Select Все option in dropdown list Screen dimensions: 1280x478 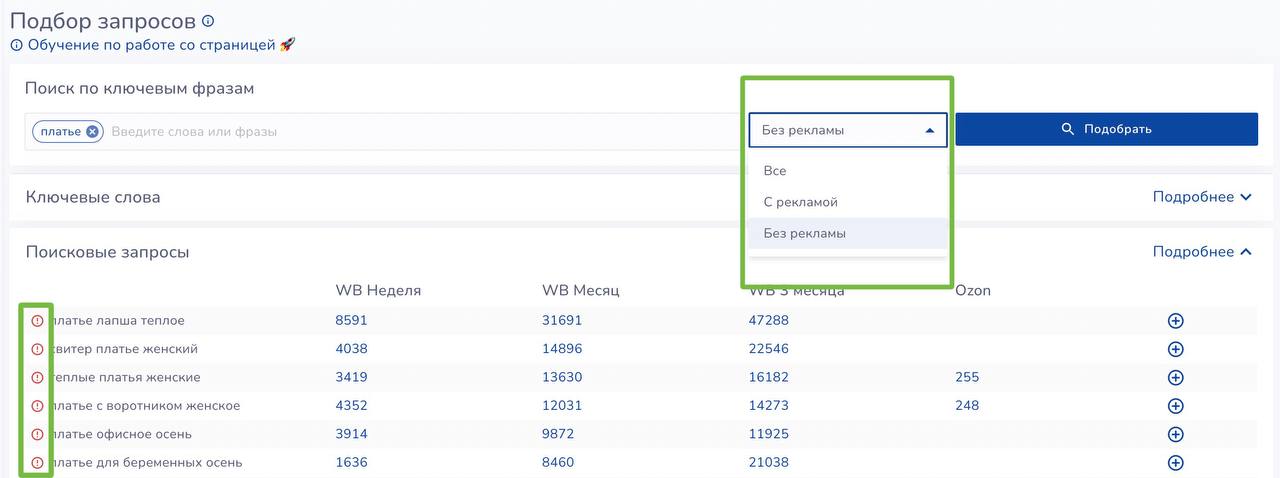[775, 171]
